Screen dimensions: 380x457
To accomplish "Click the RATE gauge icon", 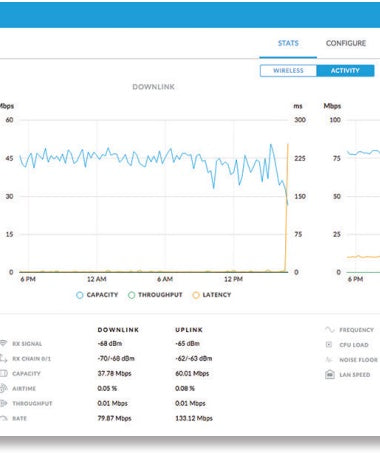I will [x=3, y=418].
